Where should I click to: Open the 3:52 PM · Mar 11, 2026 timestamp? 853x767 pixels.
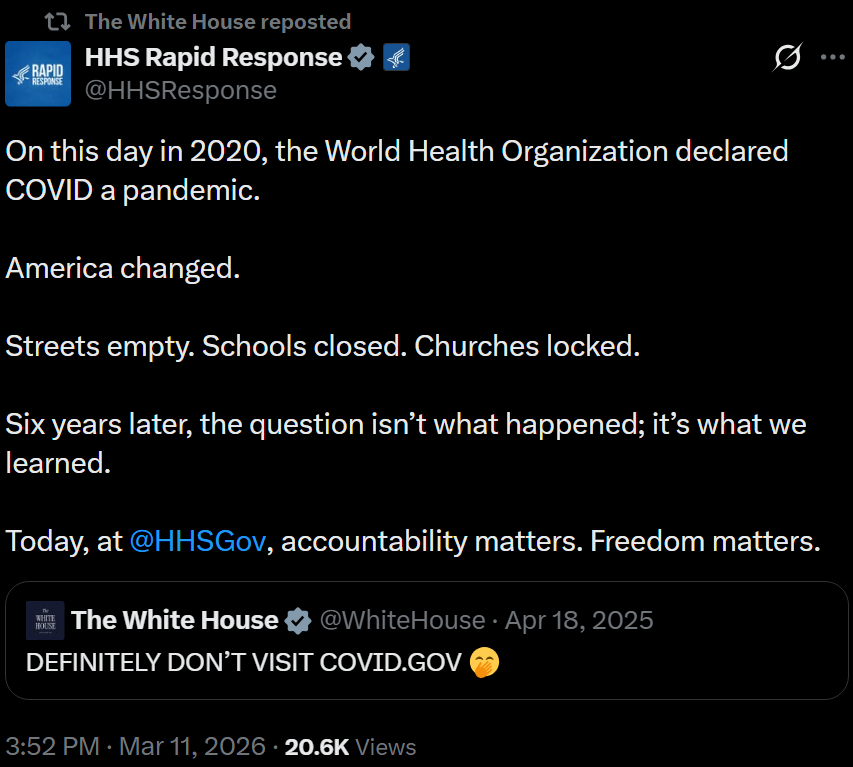136,746
